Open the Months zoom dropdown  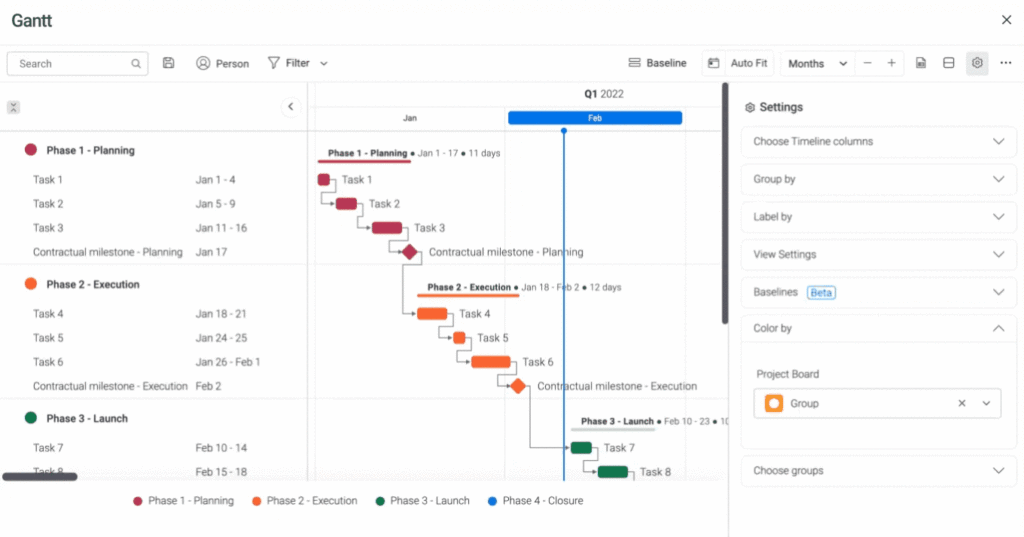click(x=816, y=63)
